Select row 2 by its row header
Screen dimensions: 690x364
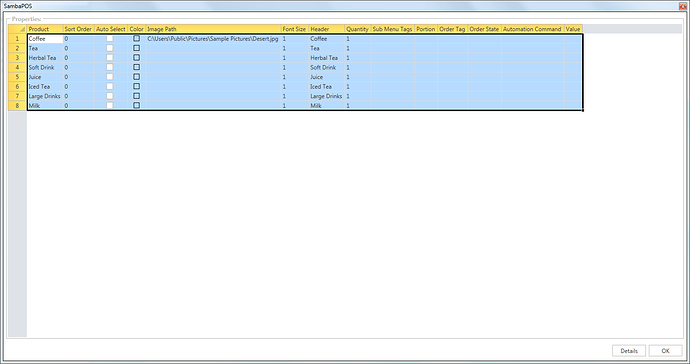click(x=18, y=48)
